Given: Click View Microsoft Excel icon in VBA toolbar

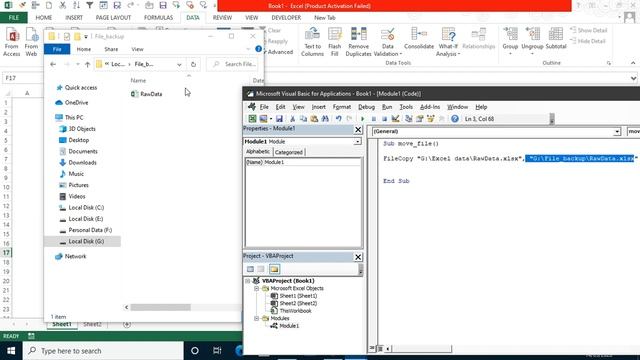Looking at the screenshot, I should click(252, 119).
